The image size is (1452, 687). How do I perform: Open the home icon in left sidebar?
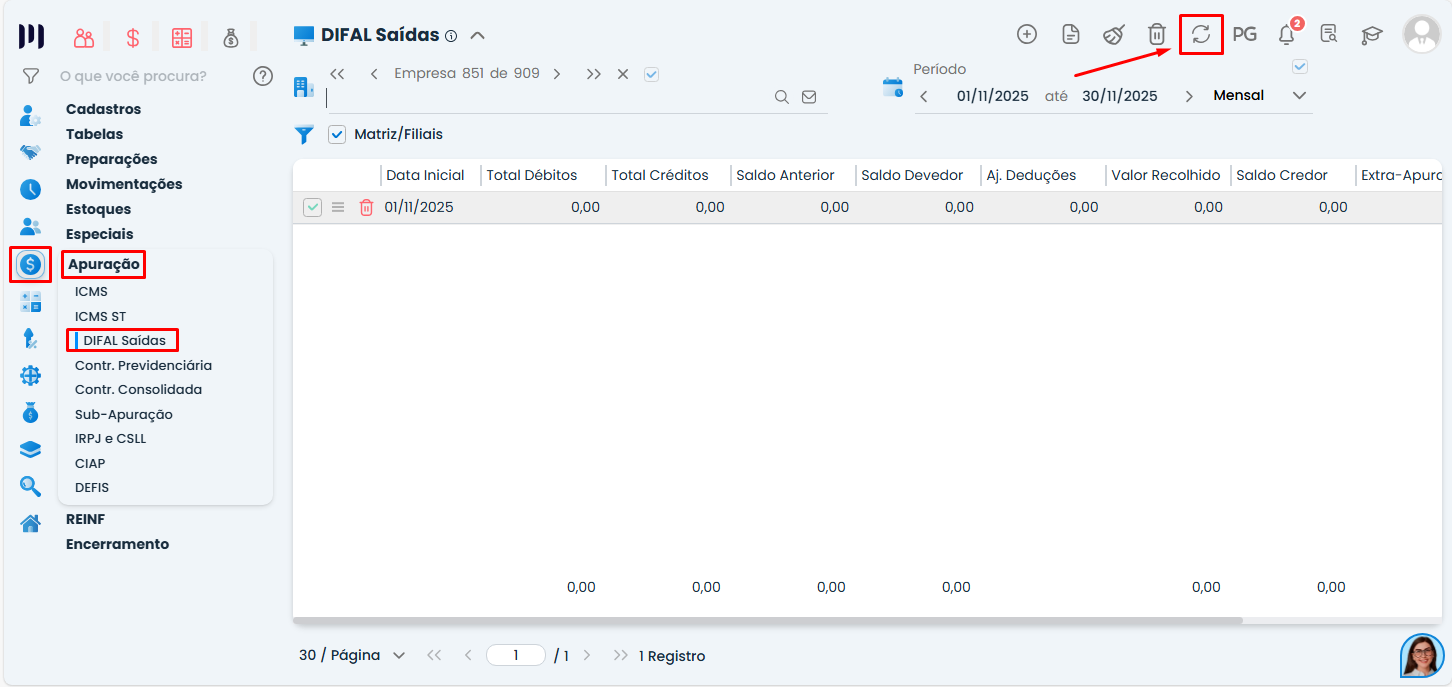pyautogui.click(x=31, y=523)
